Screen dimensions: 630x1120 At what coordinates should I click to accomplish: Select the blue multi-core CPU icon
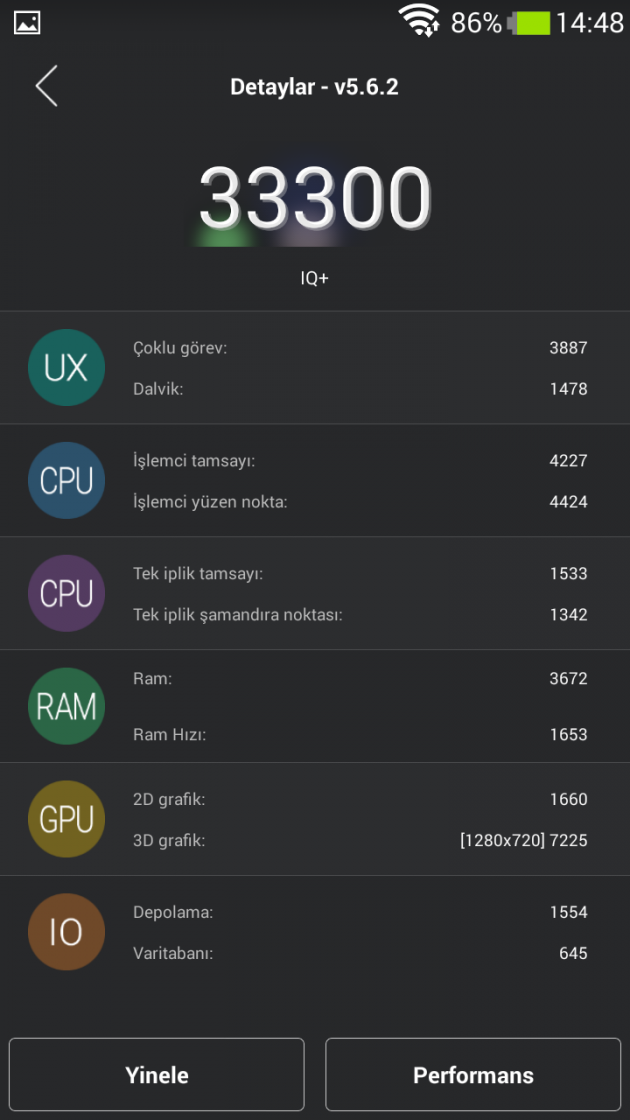66,480
